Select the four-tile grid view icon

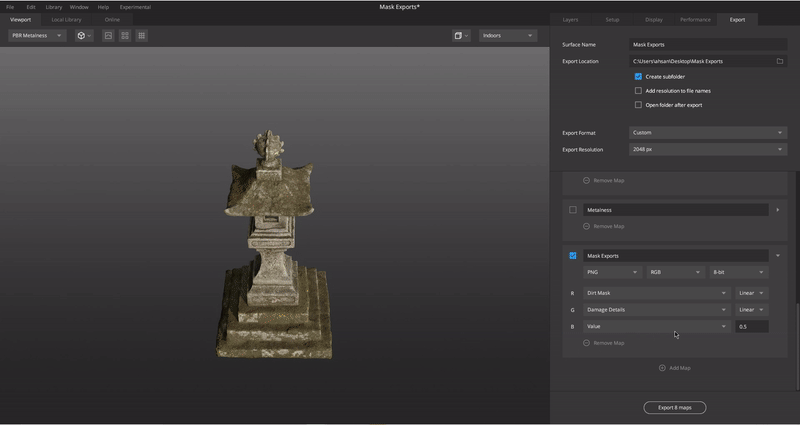click(125, 35)
